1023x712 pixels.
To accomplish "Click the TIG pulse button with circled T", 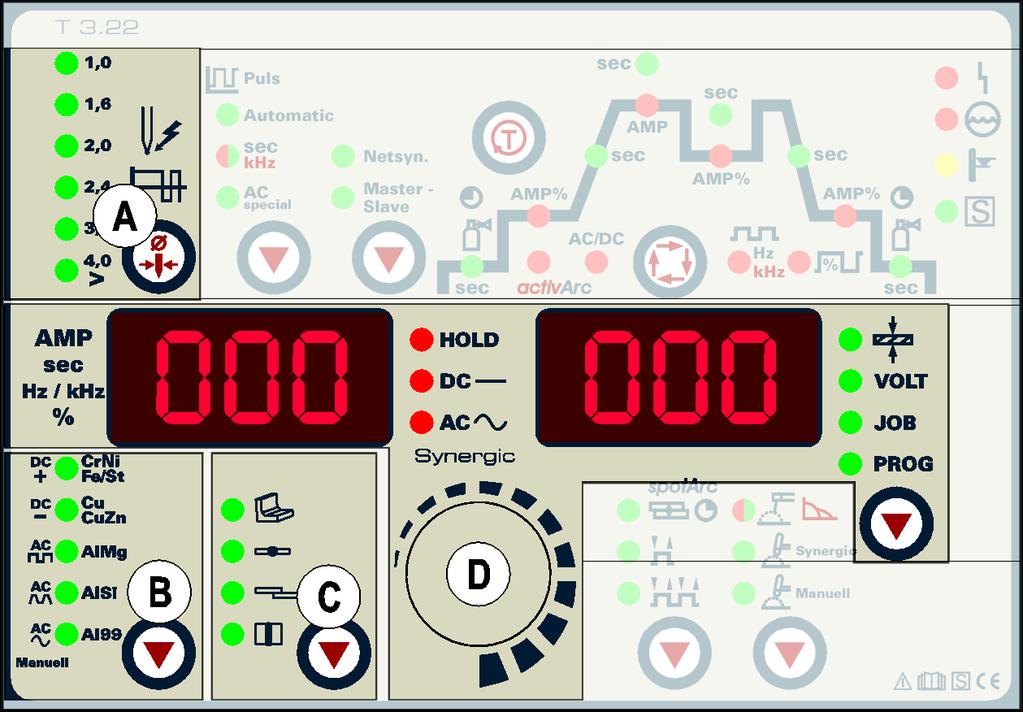I will click(x=508, y=138).
